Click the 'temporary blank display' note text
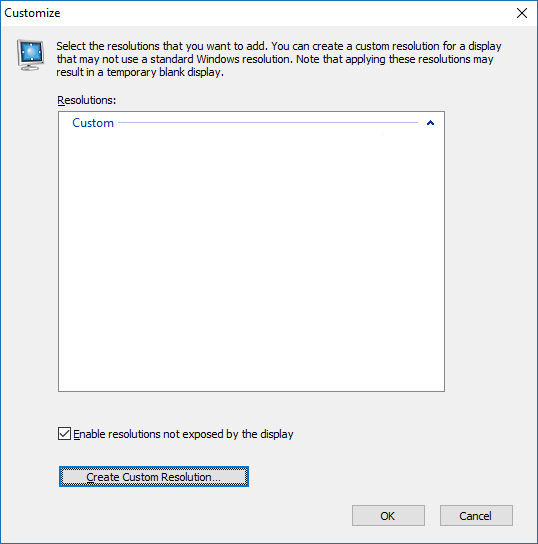Screen dimensions: 538x544 pyautogui.click(x=165, y=72)
